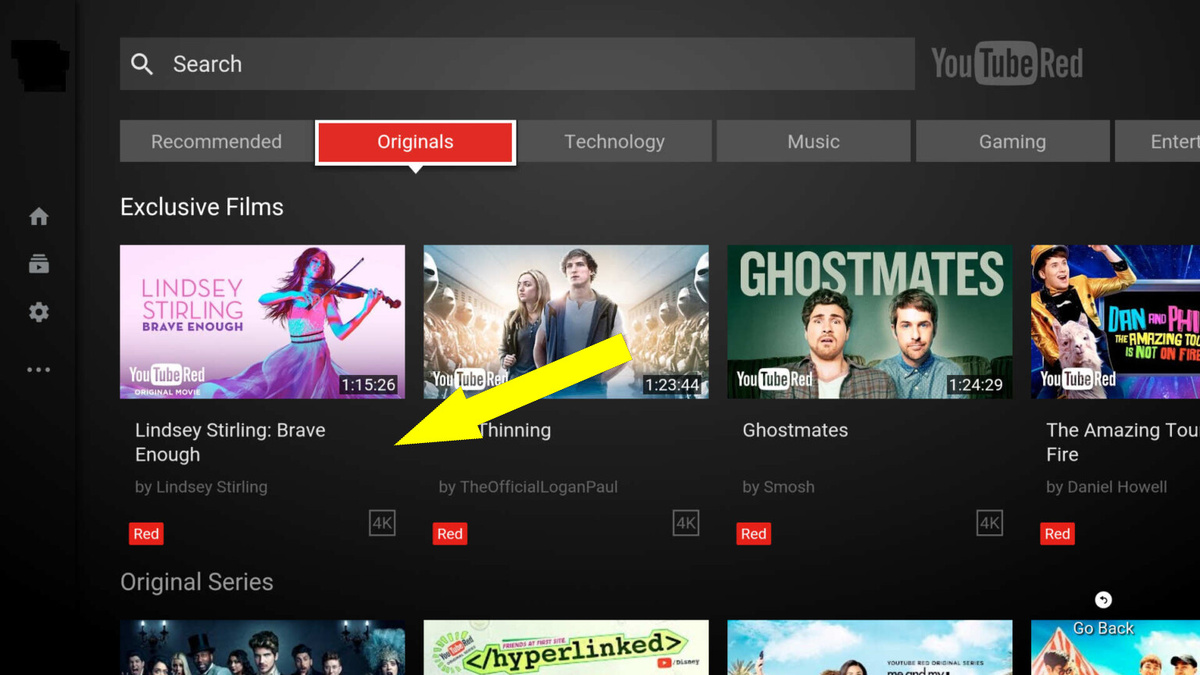Click the 4K badge under Ghostmates
1200x675 pixels.
990,523
